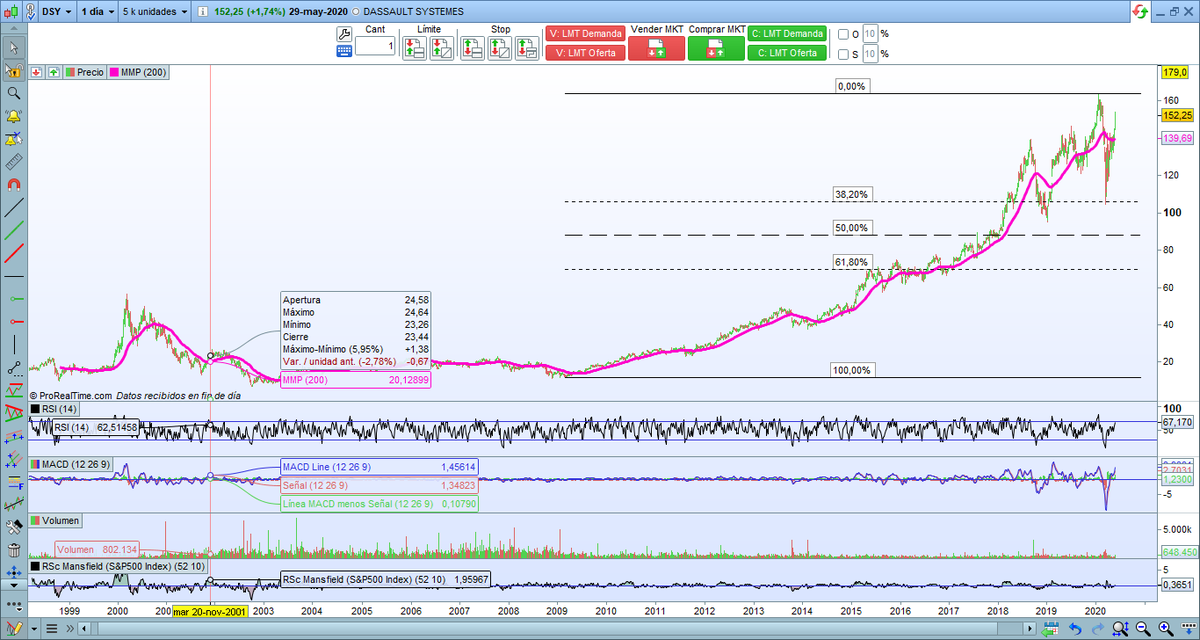The height and width of the screenshot is (640, 1200).
Task: Toggle the magnet snap tool
Action: pyautogui.click(x=14, y=185)
